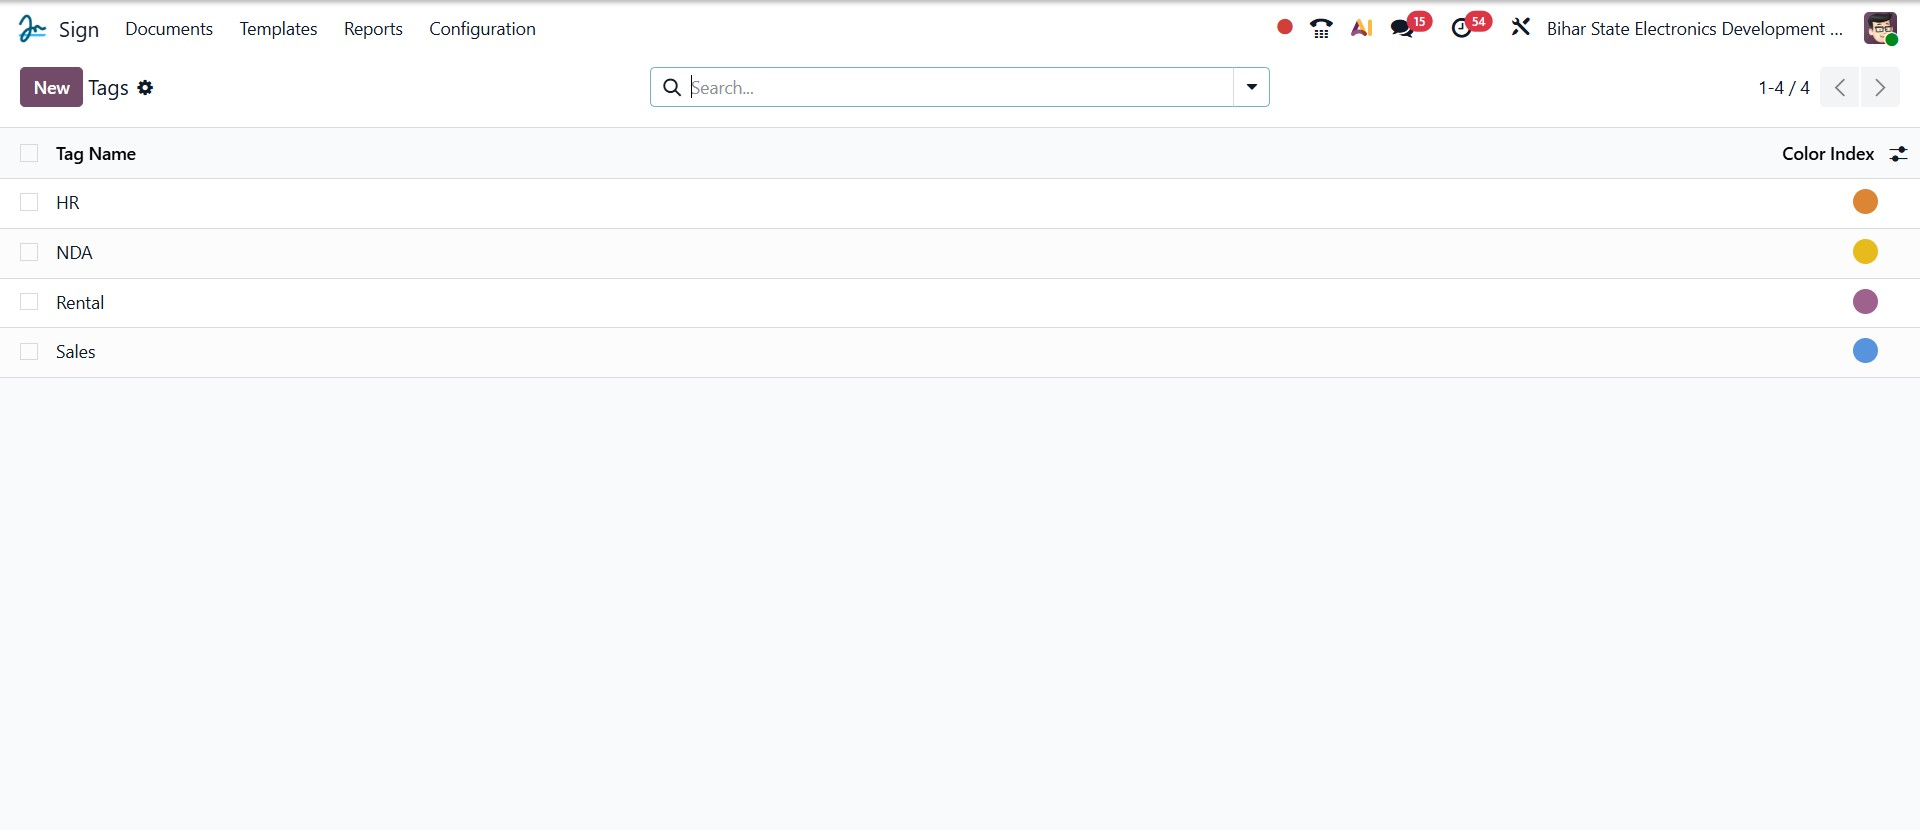Image resolution: width=1920 pixels, height=830 pixels.
Task: Check the Sales tag checkbox
Action: [29, 351]
